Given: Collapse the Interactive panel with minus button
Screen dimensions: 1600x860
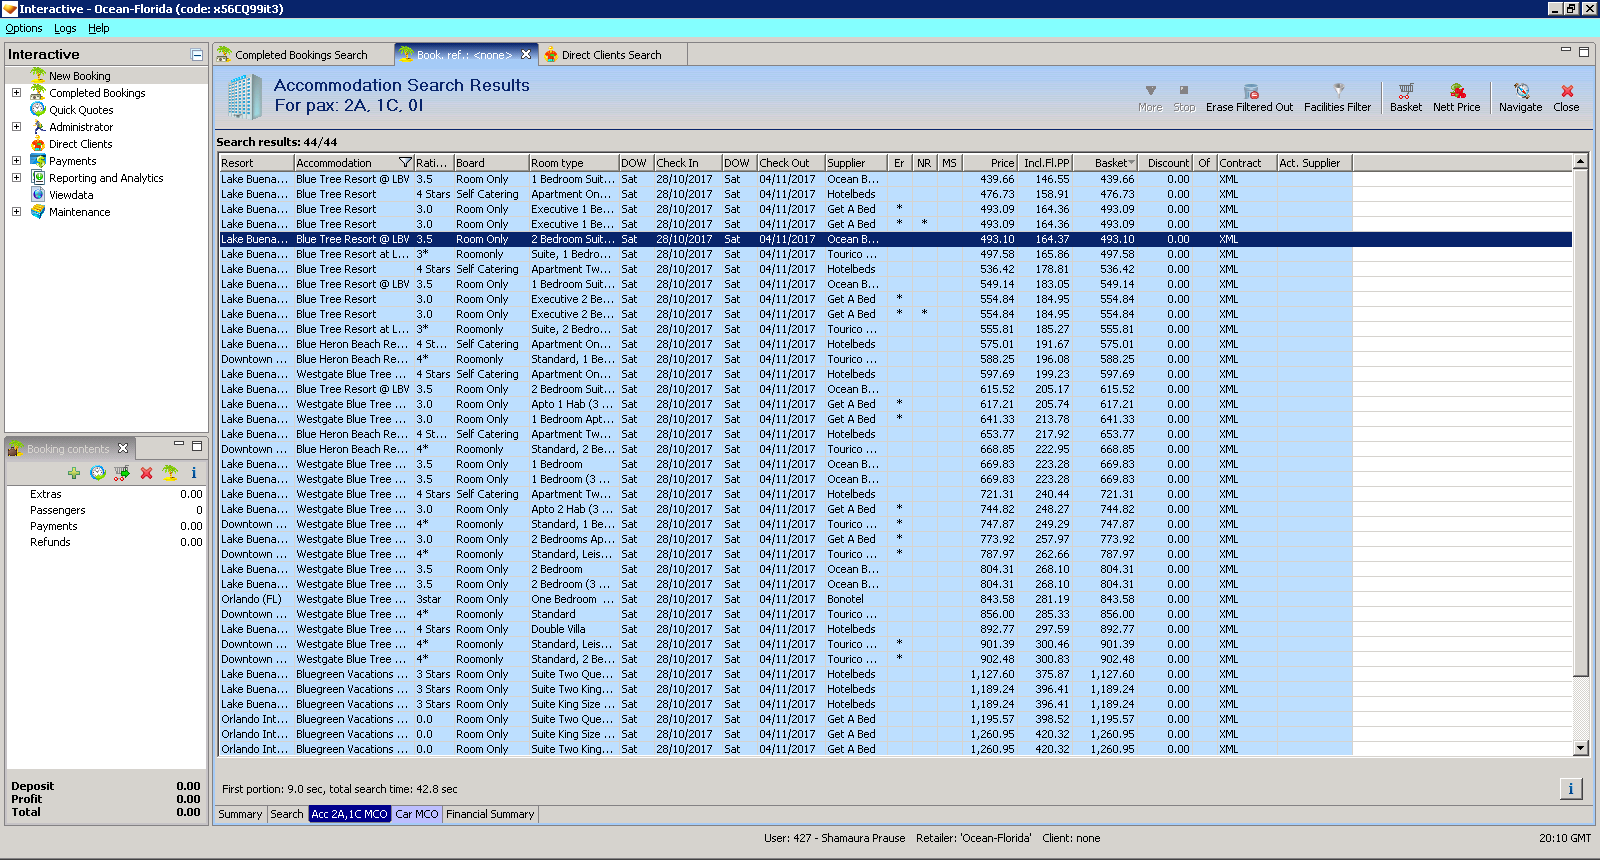Looking at the screenshot, I should pyautogui.click(x=197, y=55).
